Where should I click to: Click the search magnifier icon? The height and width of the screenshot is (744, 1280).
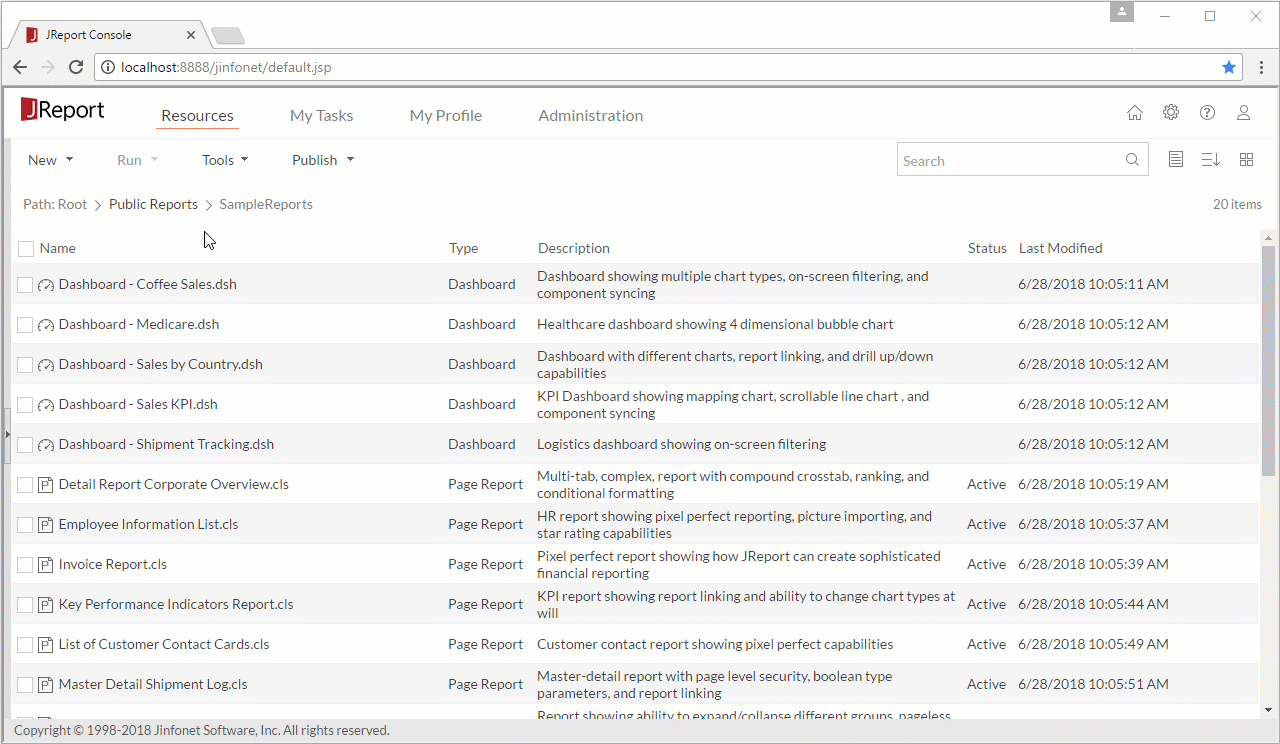[1132, 160]
